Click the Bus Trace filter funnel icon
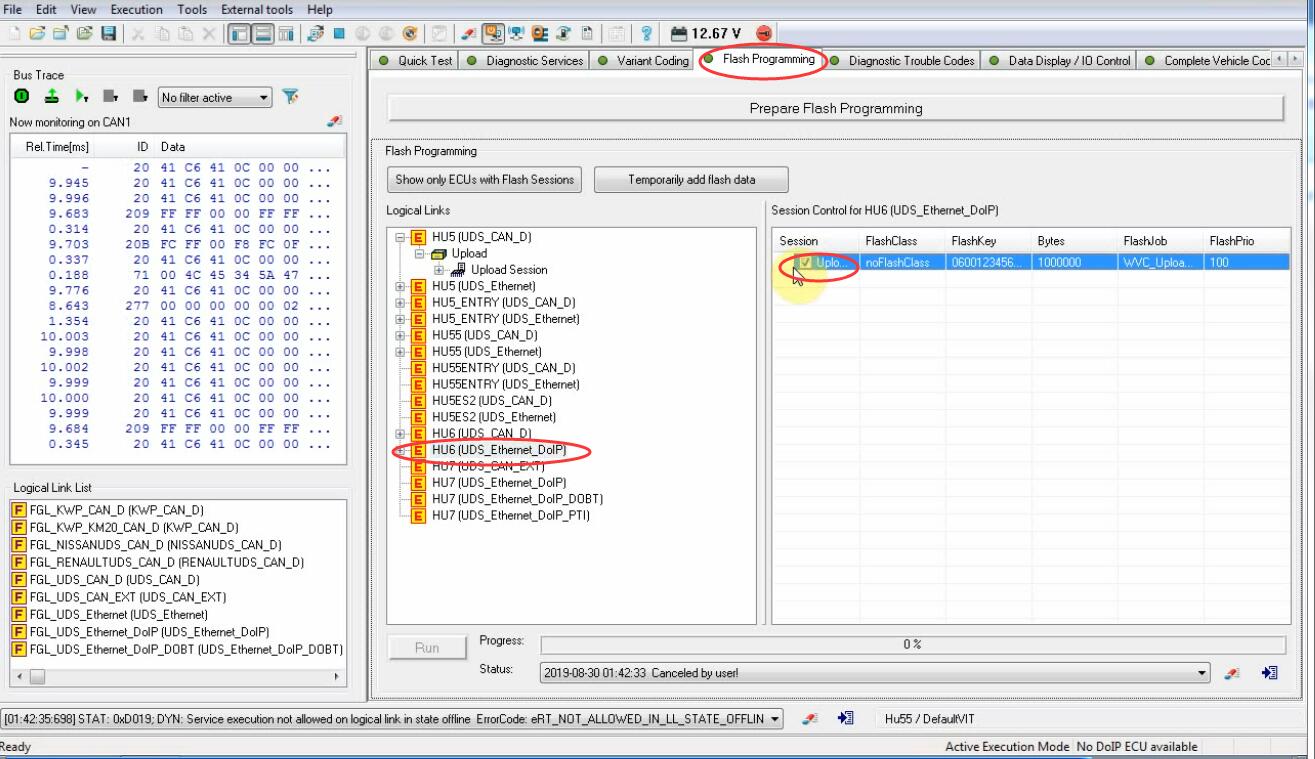Screen dimensions: 1315x759 click(x=291, y=97)
